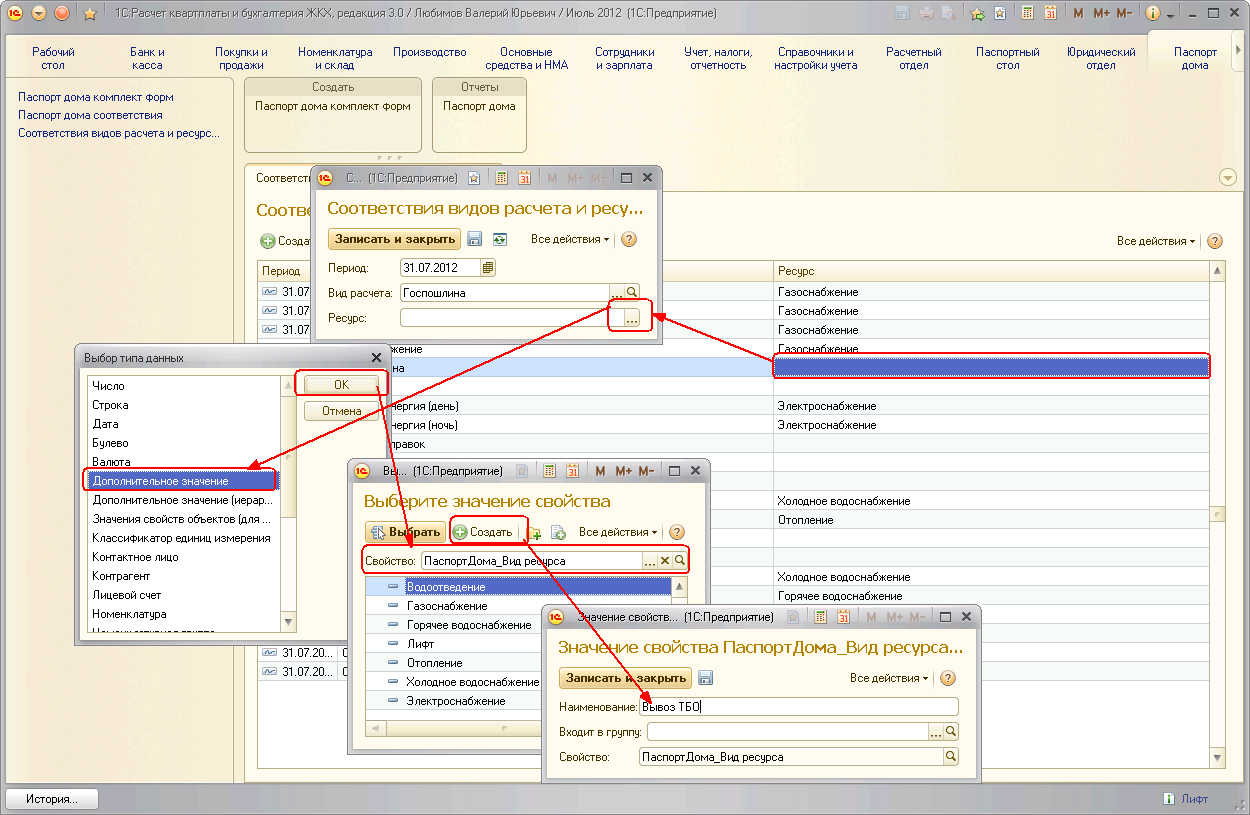This screenshot has height=815, width=1250.
Task: Click the ellipsis button in Ресурс field
Action: [x=632, y=318]
